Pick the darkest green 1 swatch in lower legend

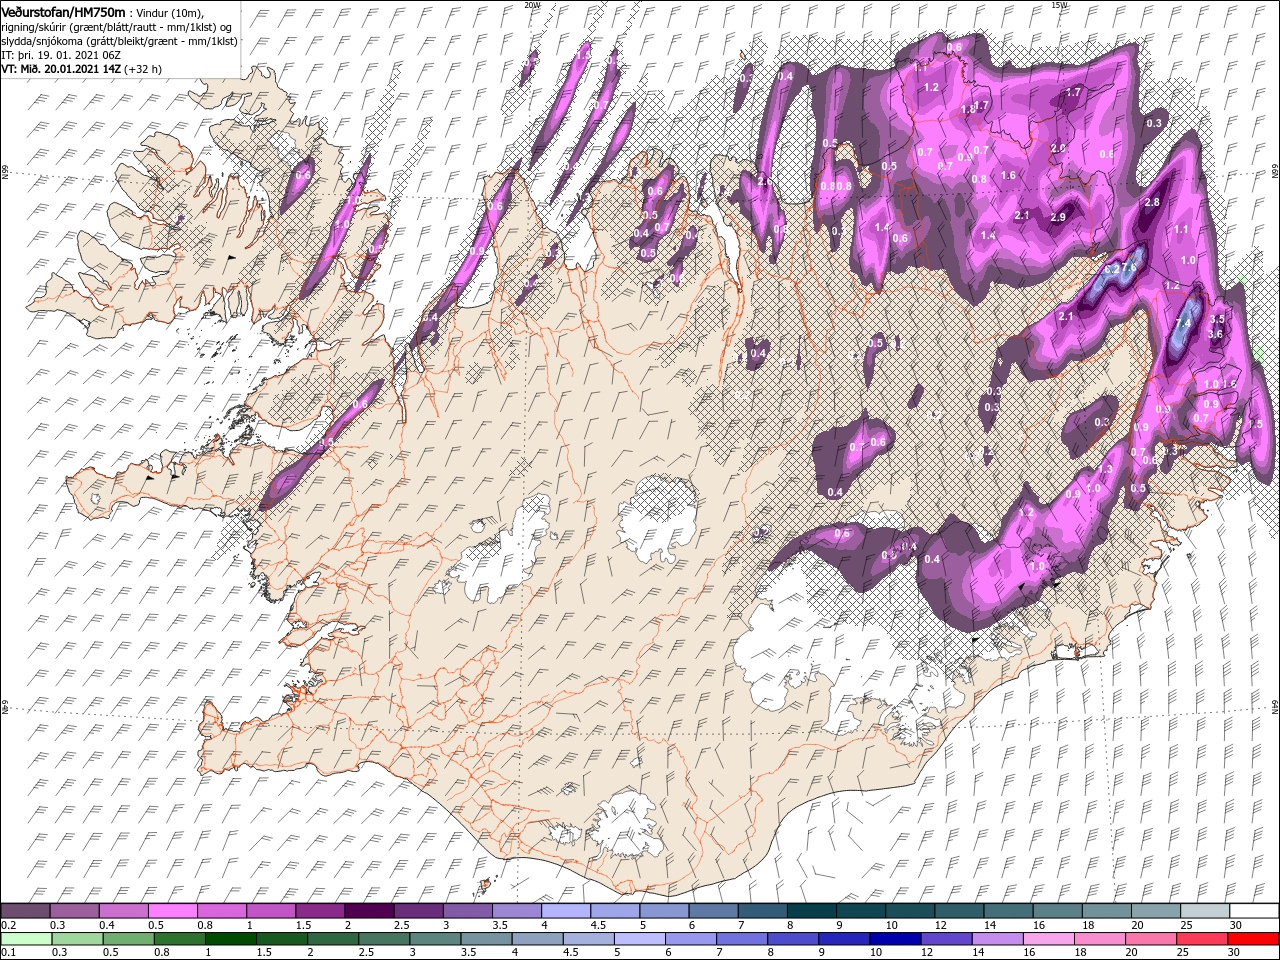click(x=231, y=939)
